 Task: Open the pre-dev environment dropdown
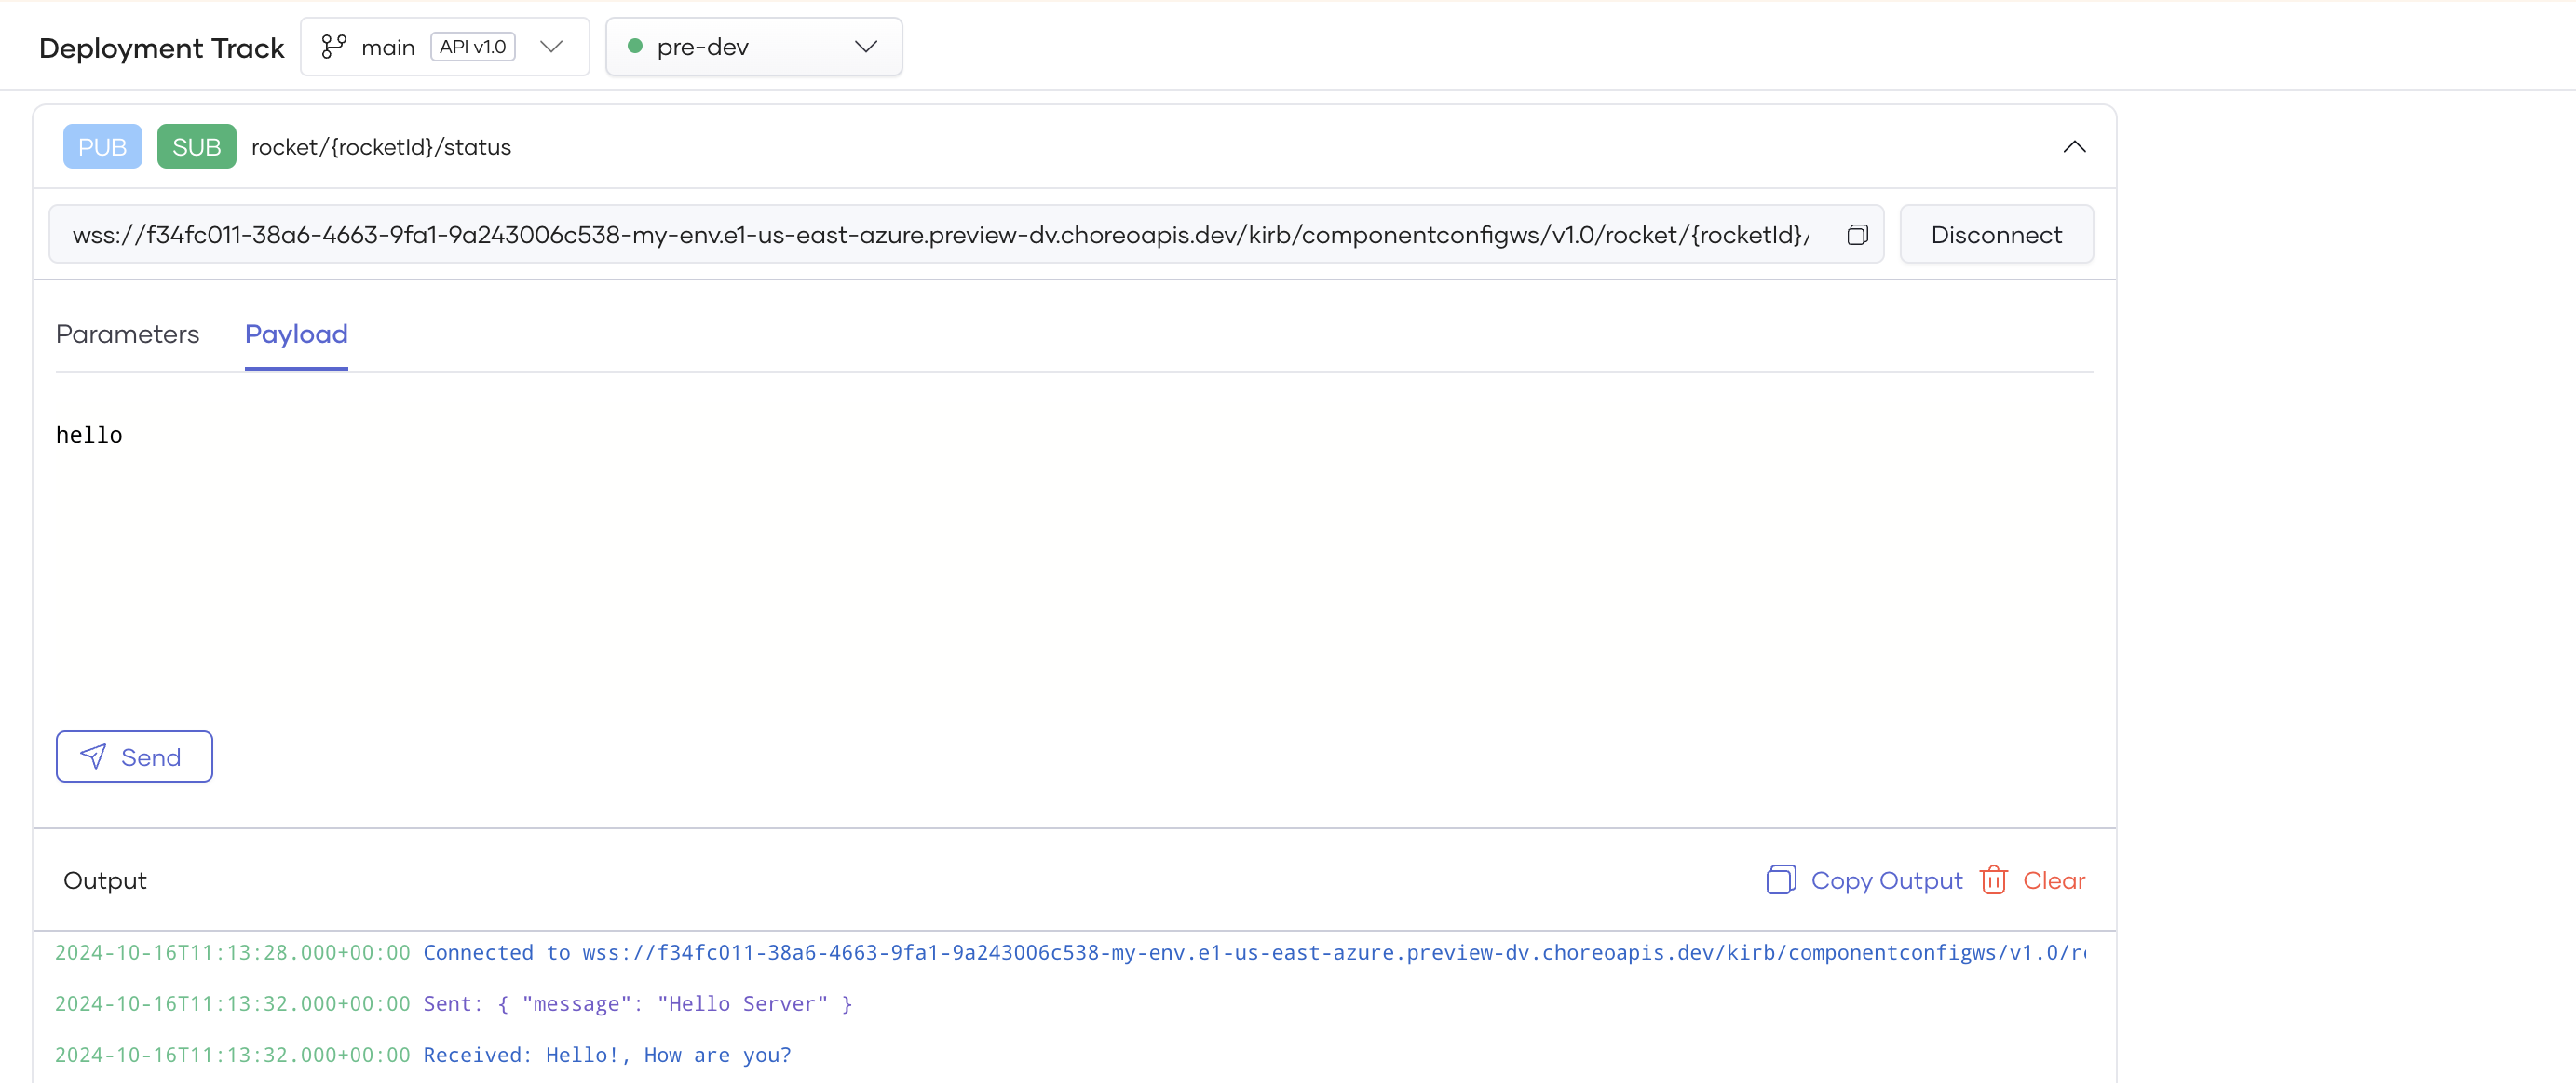tap(866, 47)
